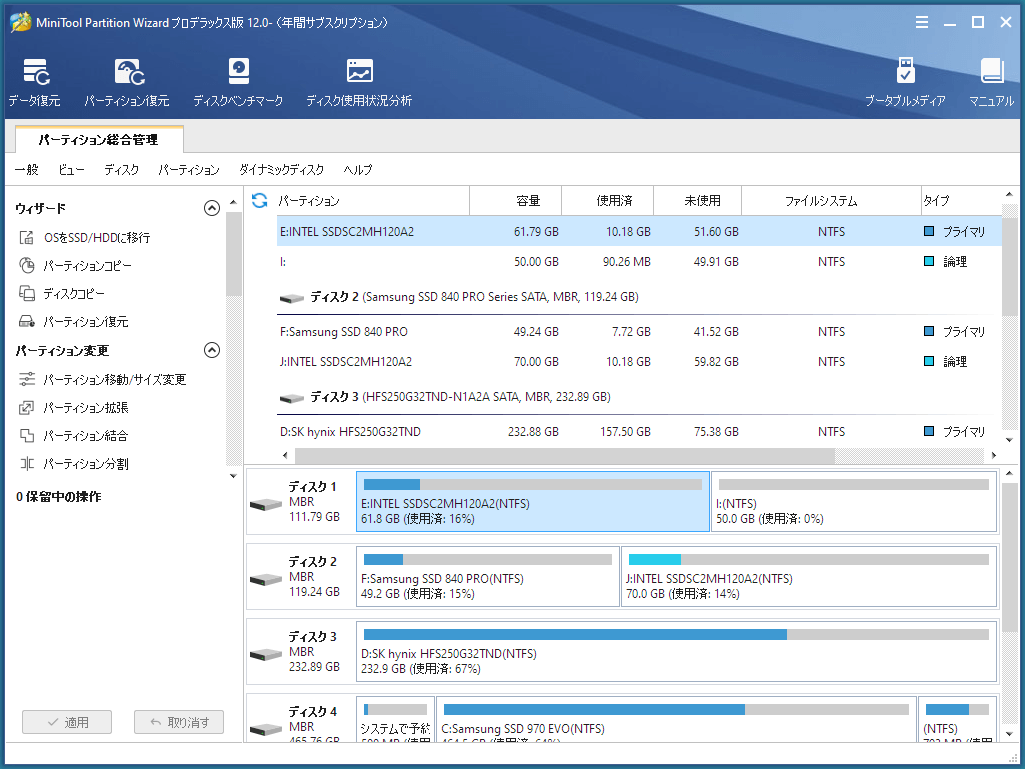
Task: Sort by the 使用済 column header
Action: 608,201
